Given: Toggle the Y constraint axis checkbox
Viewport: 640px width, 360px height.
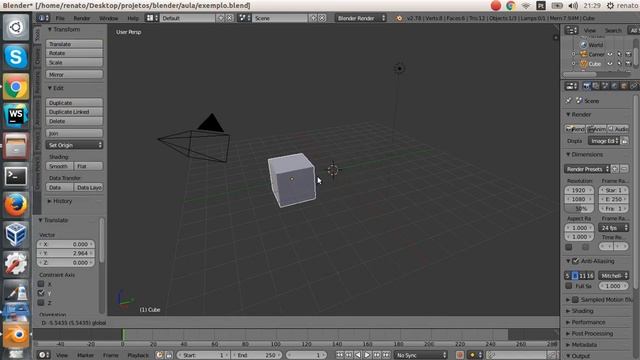Looking at the screenshot, I should click(41, 293).
